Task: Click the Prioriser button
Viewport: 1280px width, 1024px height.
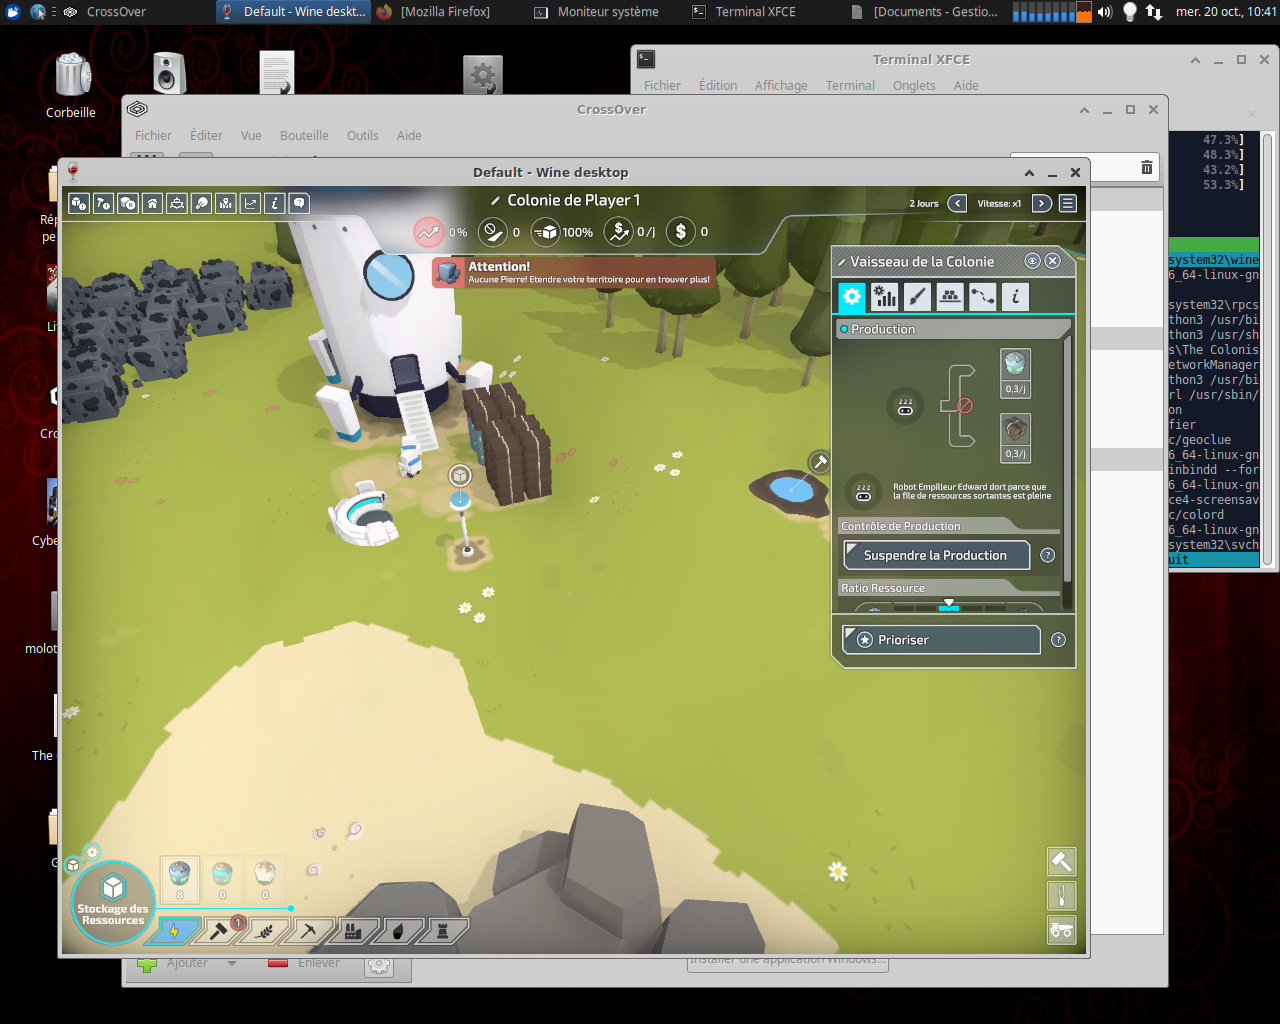Action: click(940, 639)
